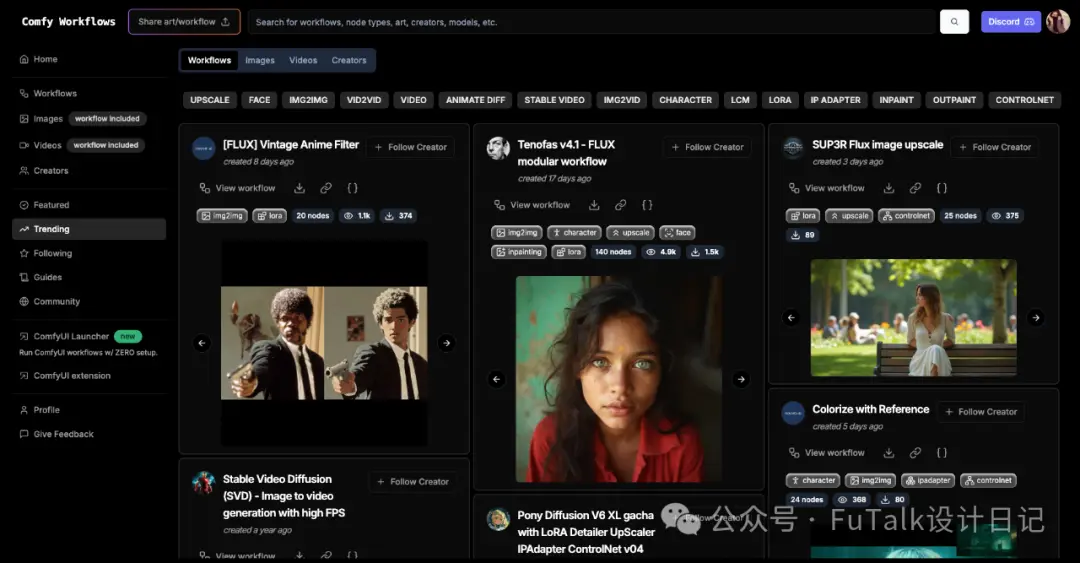This screenshot has width=1080, height=563.
Task: Open JSON braces icon for Tenofas workflow
Action: [647, 205]
